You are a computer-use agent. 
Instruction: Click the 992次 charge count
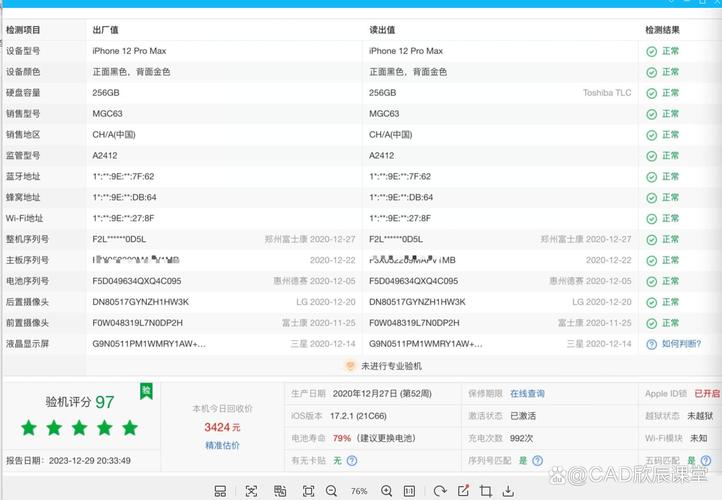pyautogui.click(x=521, y=438)
